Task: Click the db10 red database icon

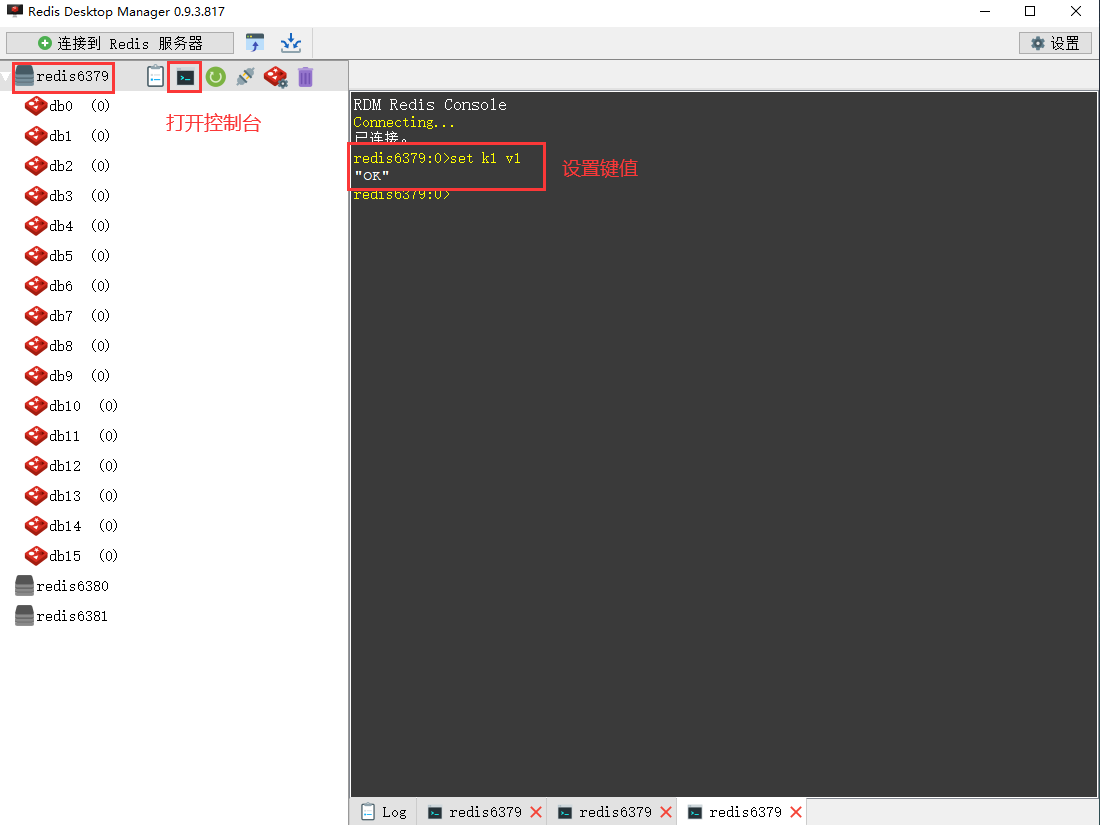Action: pos(36,406)
